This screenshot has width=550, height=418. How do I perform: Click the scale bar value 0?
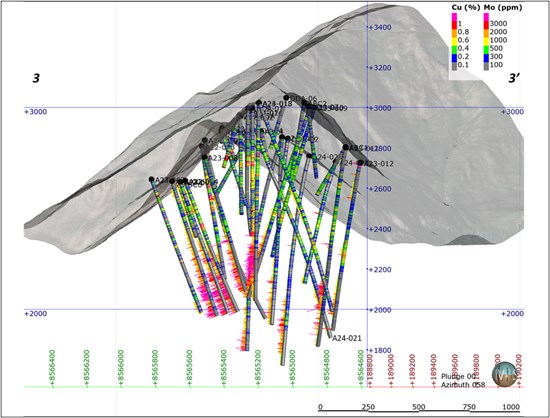pyautogui.click(x=320, y=407)
